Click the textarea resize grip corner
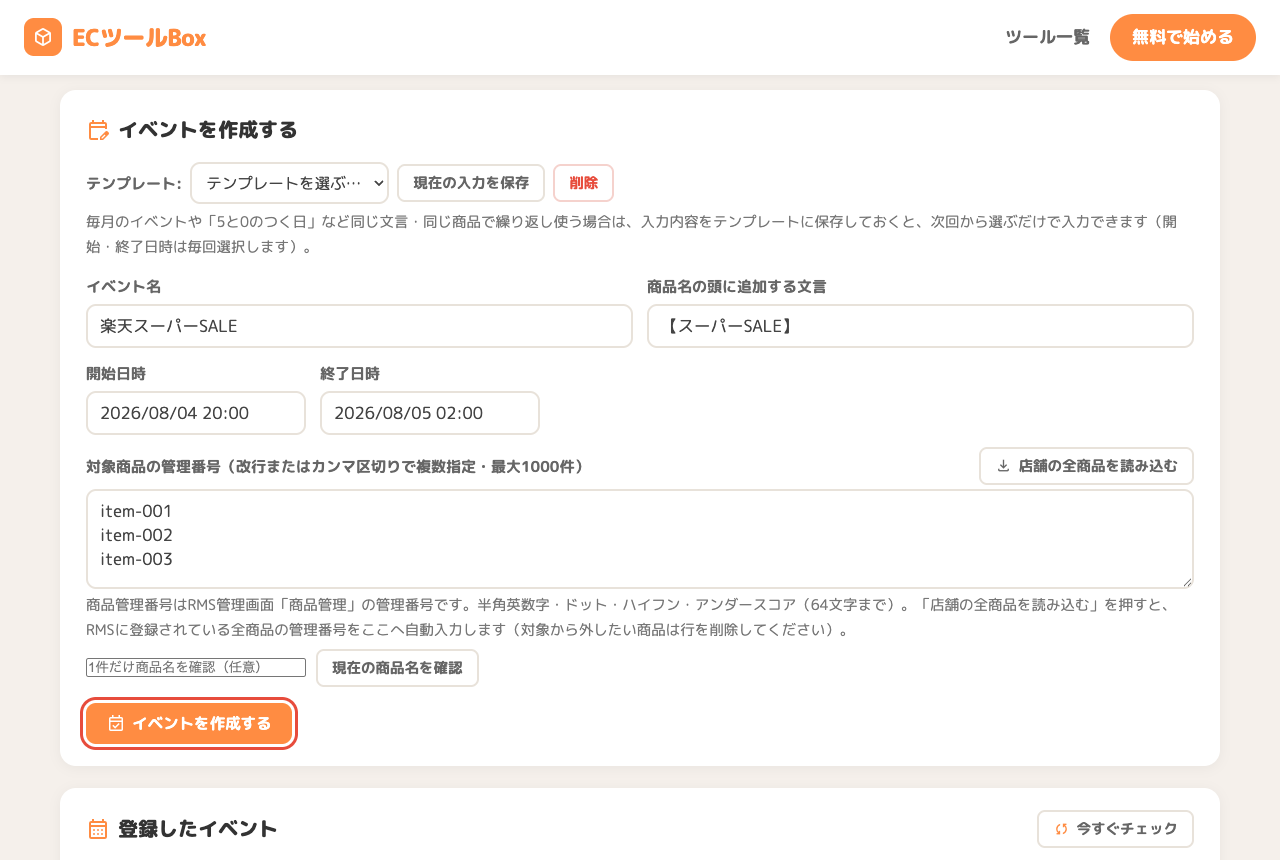 coord(1186,581)
